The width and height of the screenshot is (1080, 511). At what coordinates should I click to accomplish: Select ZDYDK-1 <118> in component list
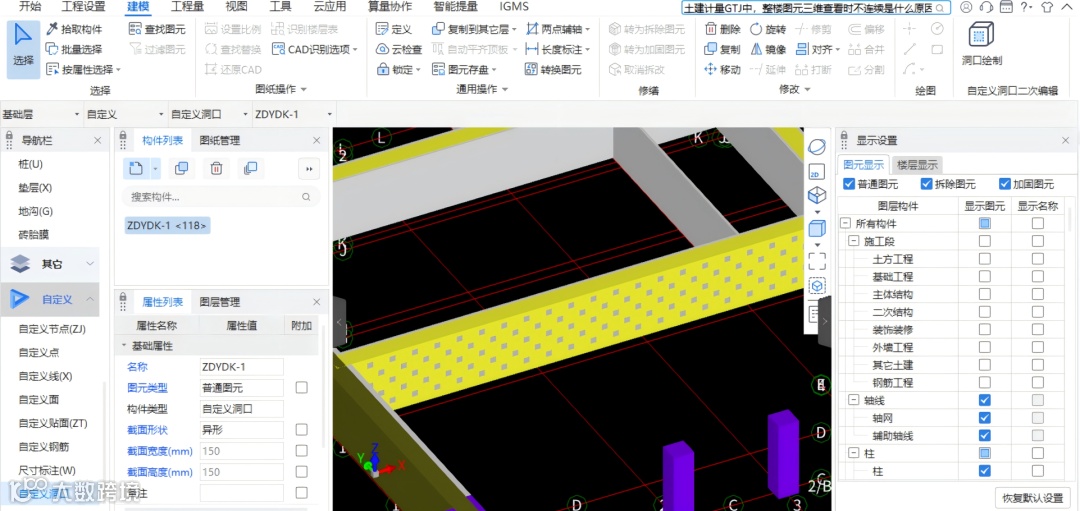point(167,225)
